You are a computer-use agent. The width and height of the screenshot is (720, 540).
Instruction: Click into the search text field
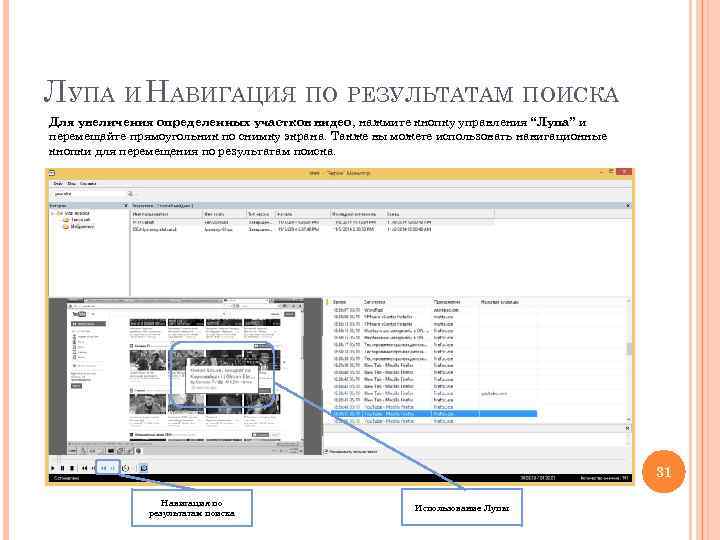[x=89, y=194]
